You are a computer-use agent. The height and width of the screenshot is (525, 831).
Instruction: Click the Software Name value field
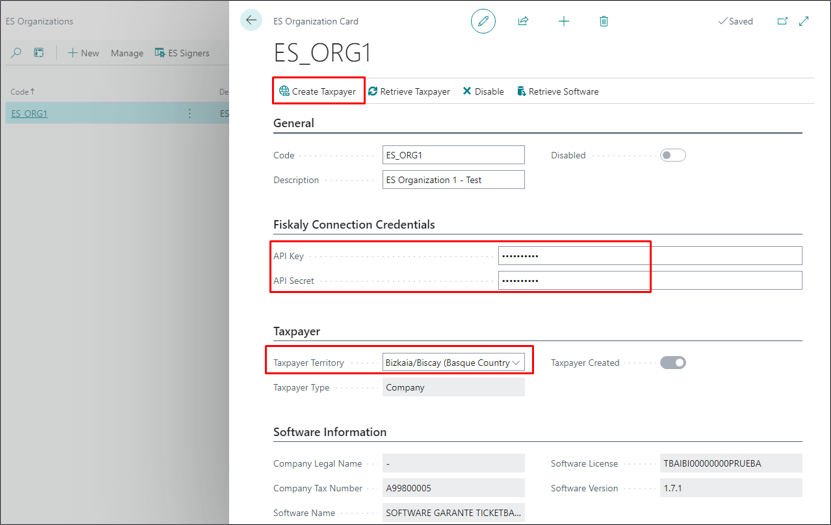(453, 513)
